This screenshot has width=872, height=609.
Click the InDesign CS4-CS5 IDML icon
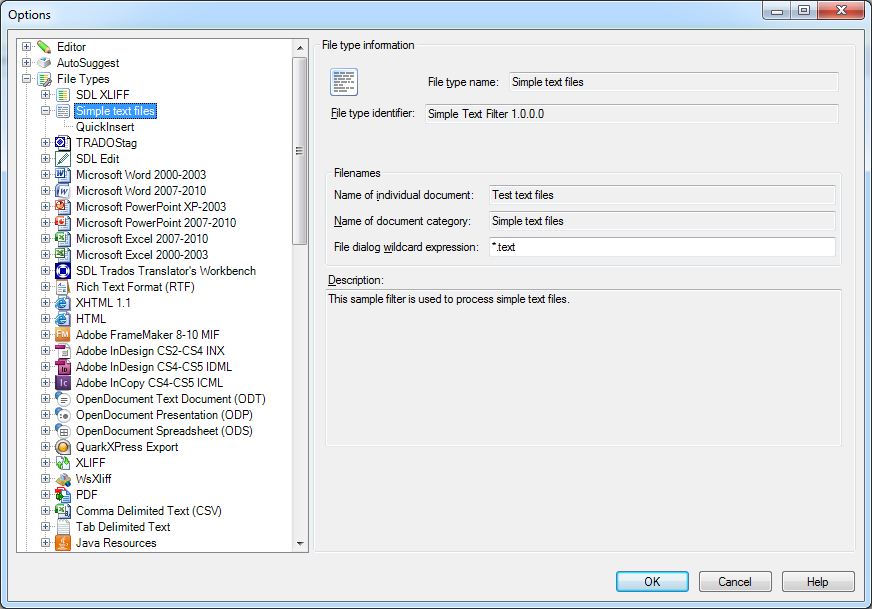point(63,367)
